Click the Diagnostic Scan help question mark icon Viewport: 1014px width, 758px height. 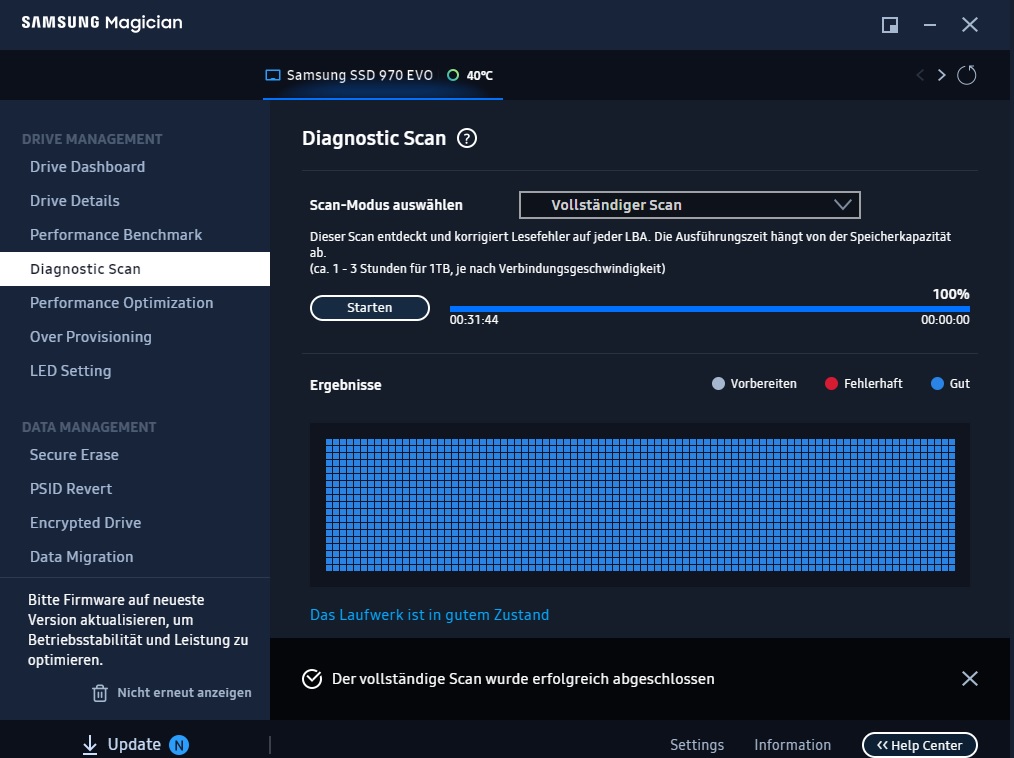click(467, 138)
